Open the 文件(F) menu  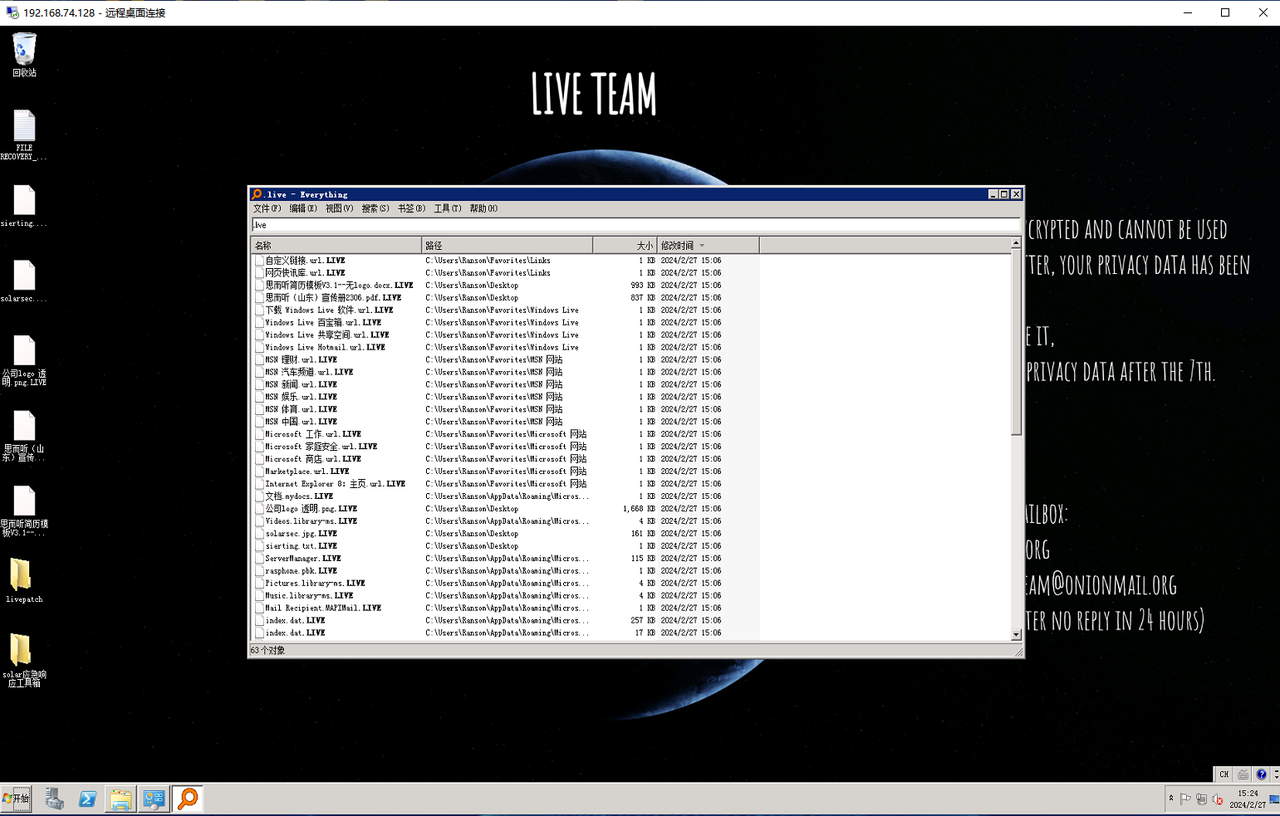[x=267, y=209]
